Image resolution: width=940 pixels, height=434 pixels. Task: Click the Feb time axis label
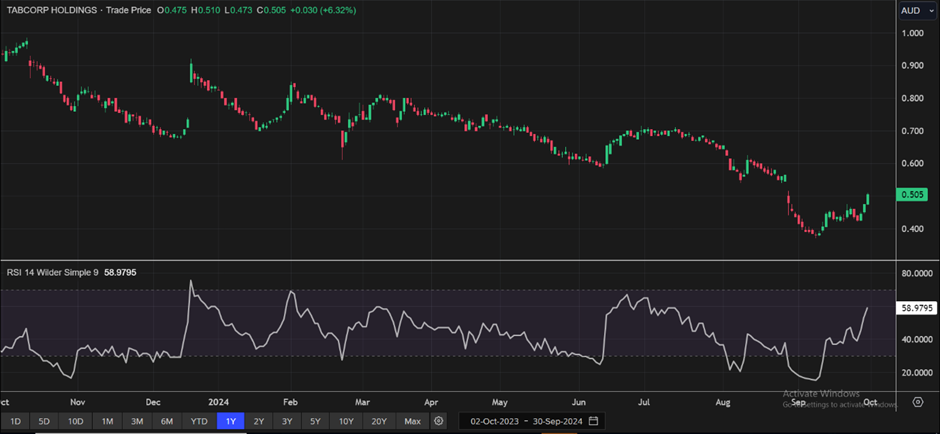click(291, 402)
